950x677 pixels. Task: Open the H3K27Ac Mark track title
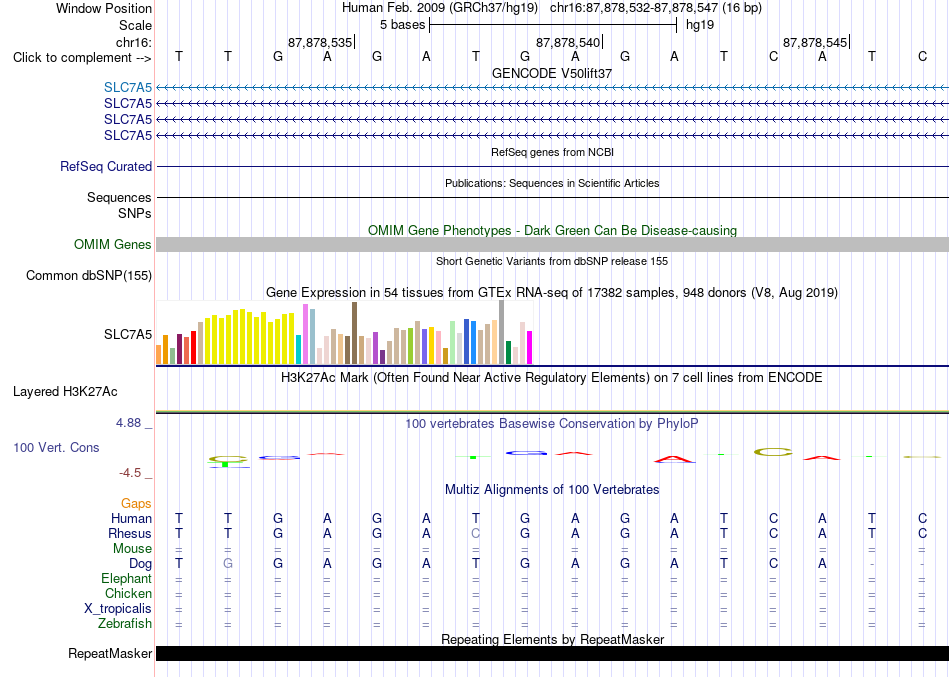pos(552,378)
